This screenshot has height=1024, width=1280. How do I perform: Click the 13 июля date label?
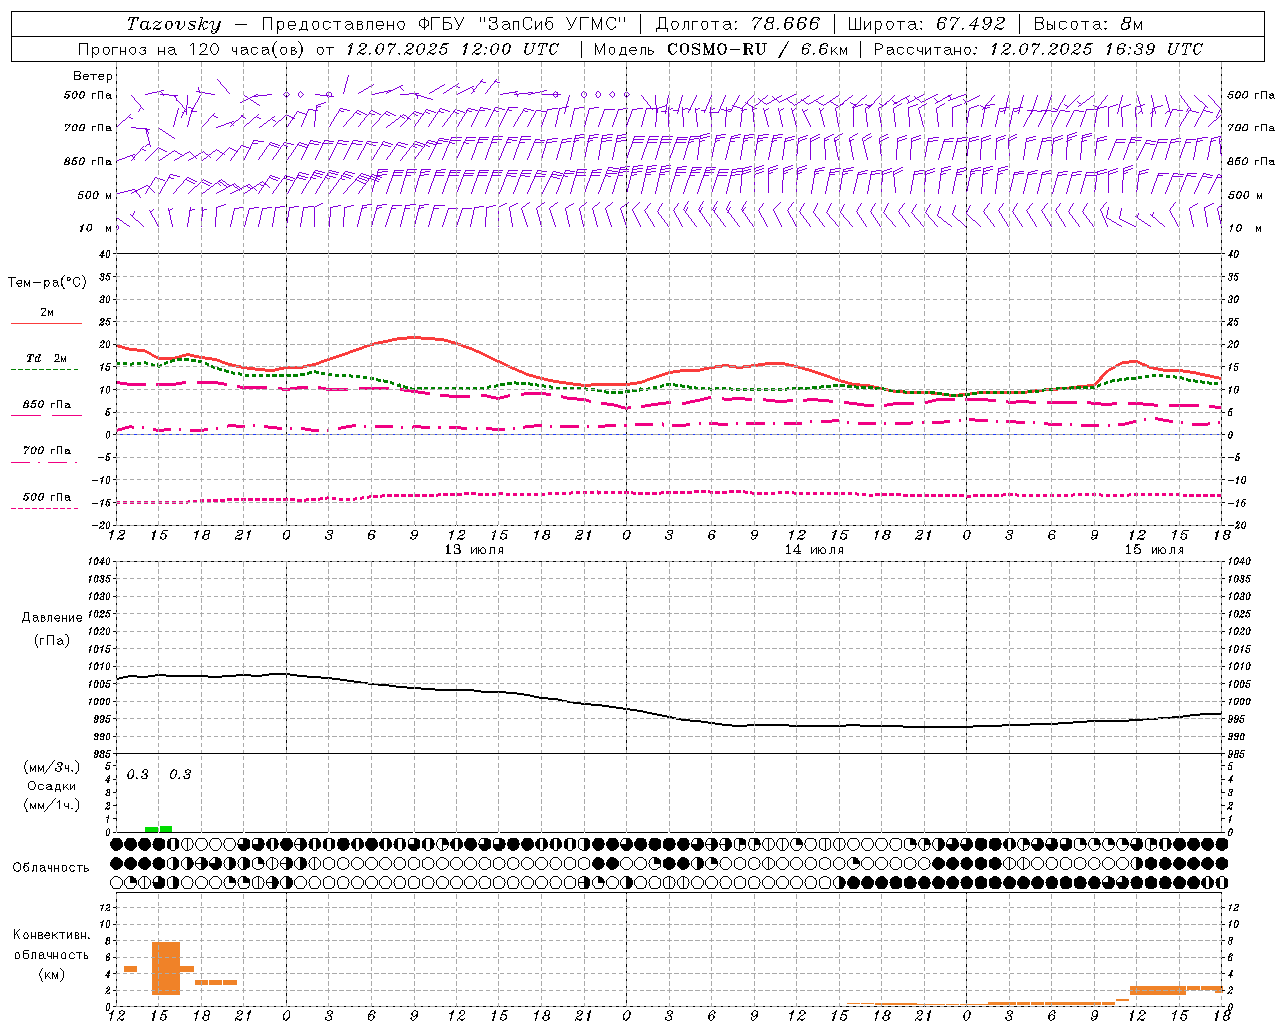coord(474,550)
